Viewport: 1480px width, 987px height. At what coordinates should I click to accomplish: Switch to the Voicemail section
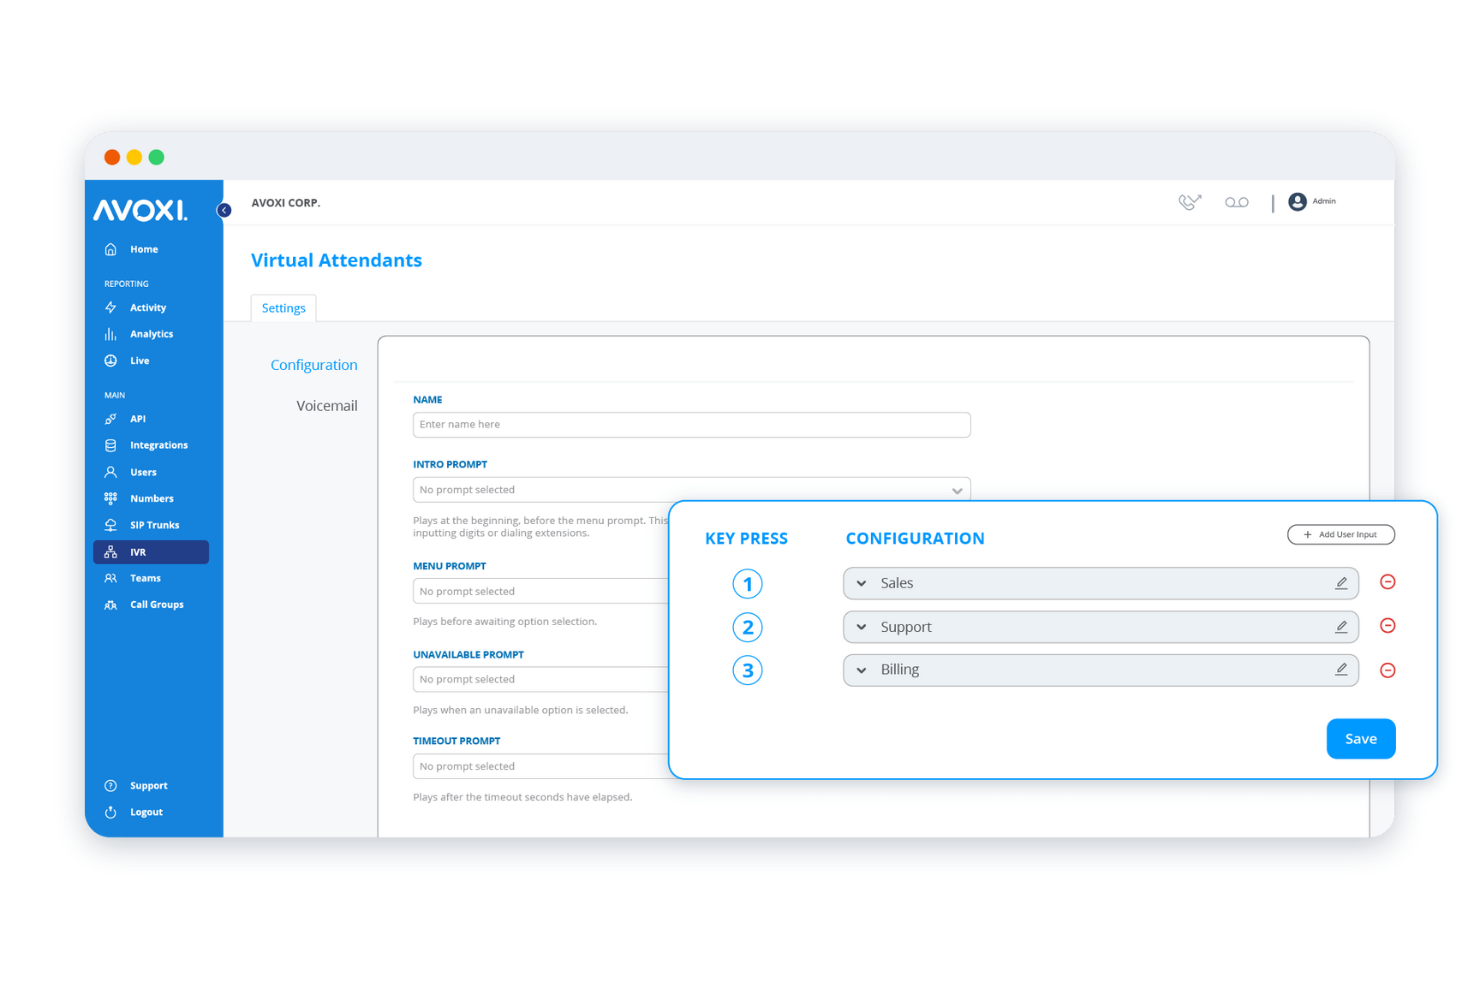point(327,406)
